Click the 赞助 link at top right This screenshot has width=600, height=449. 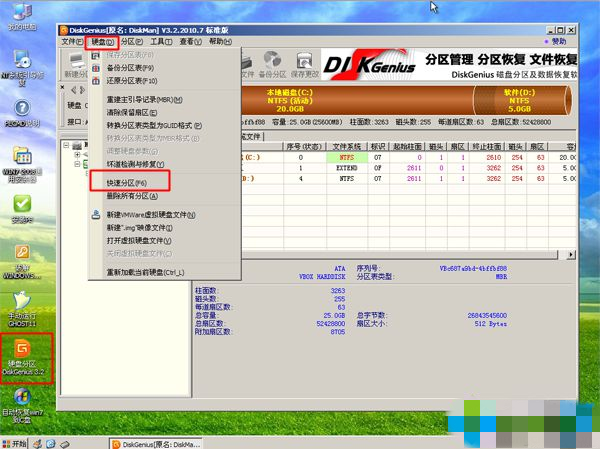556,41
